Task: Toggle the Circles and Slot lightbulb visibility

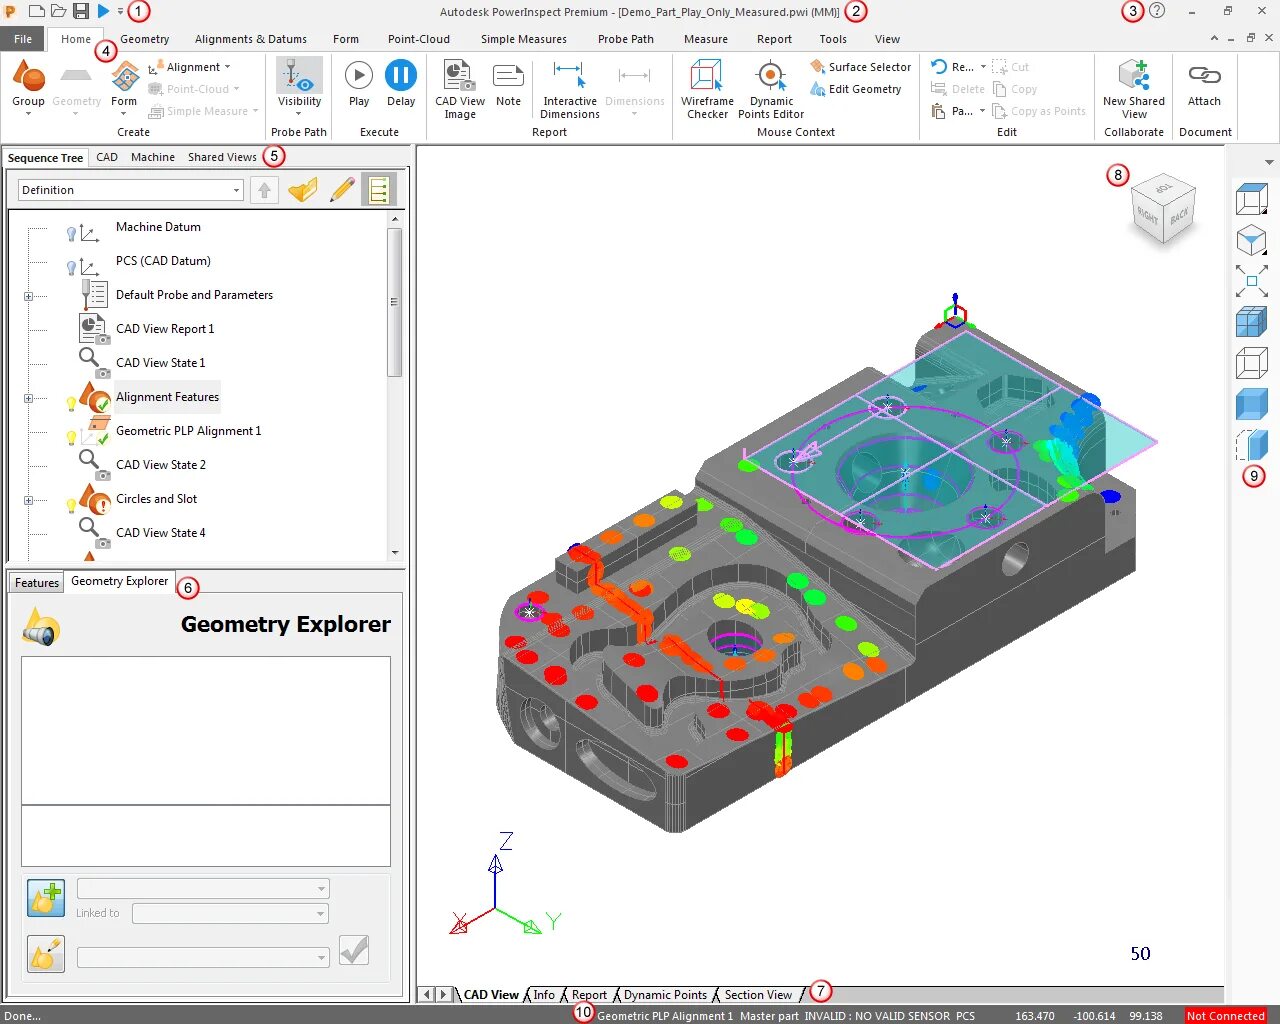Action: click(71, 506)
